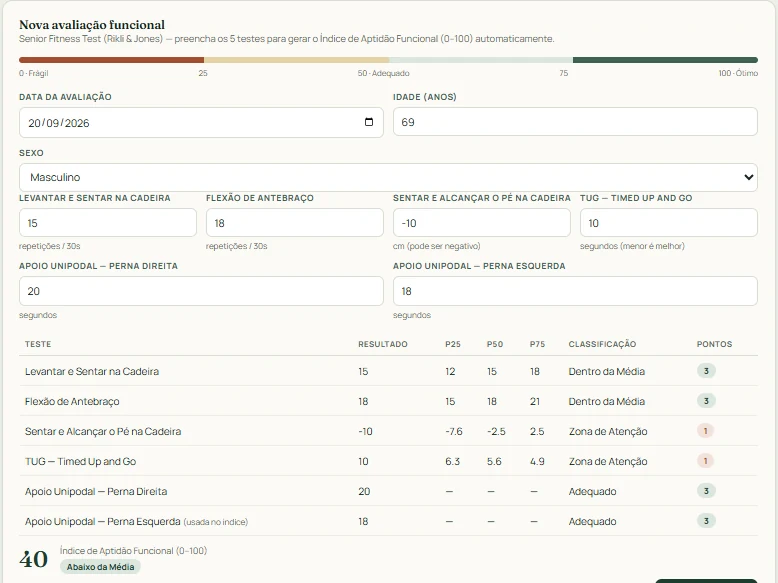Click points badge in Levantar e Sentar row
Viewport: 778px width, 583px height.
pyautogui.click(x=706, y=371)
